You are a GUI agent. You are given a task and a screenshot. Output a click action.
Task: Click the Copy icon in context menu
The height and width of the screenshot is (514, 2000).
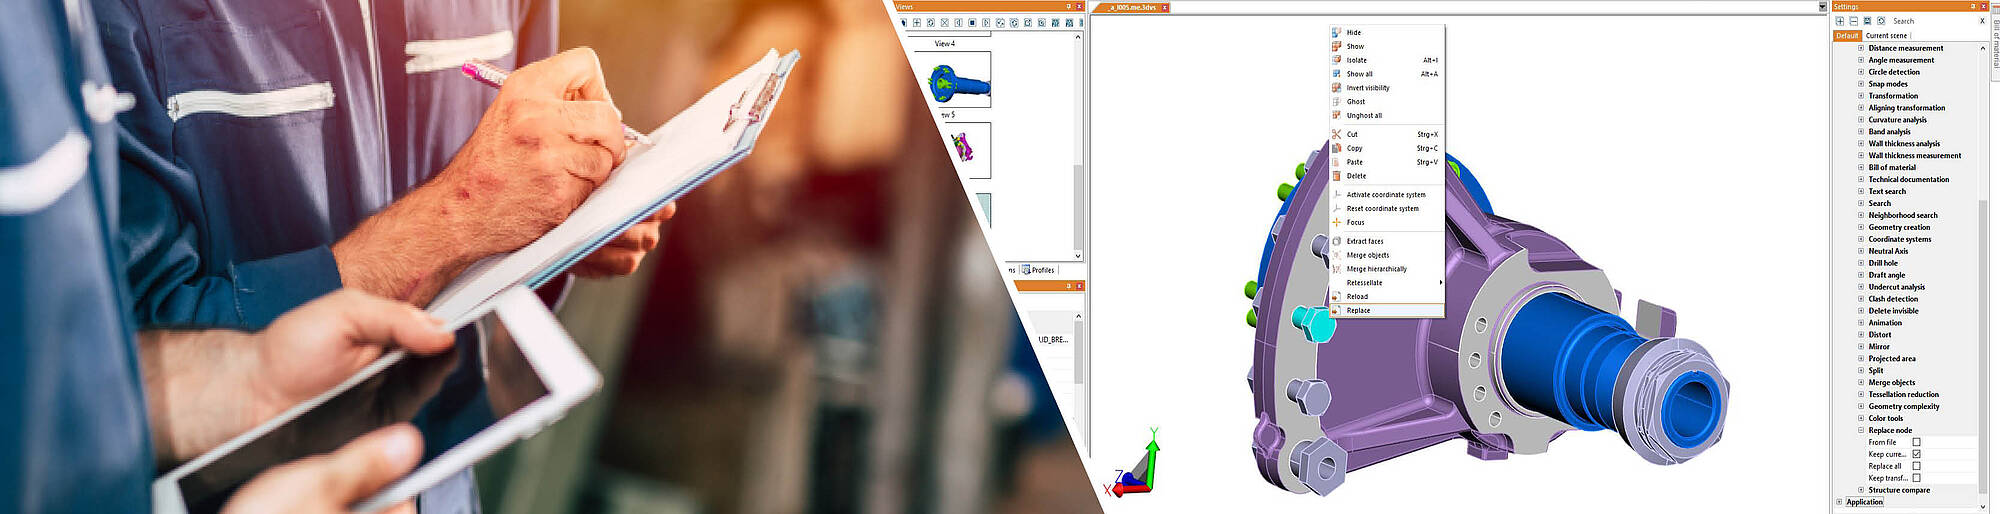(x=1336, y=148)
